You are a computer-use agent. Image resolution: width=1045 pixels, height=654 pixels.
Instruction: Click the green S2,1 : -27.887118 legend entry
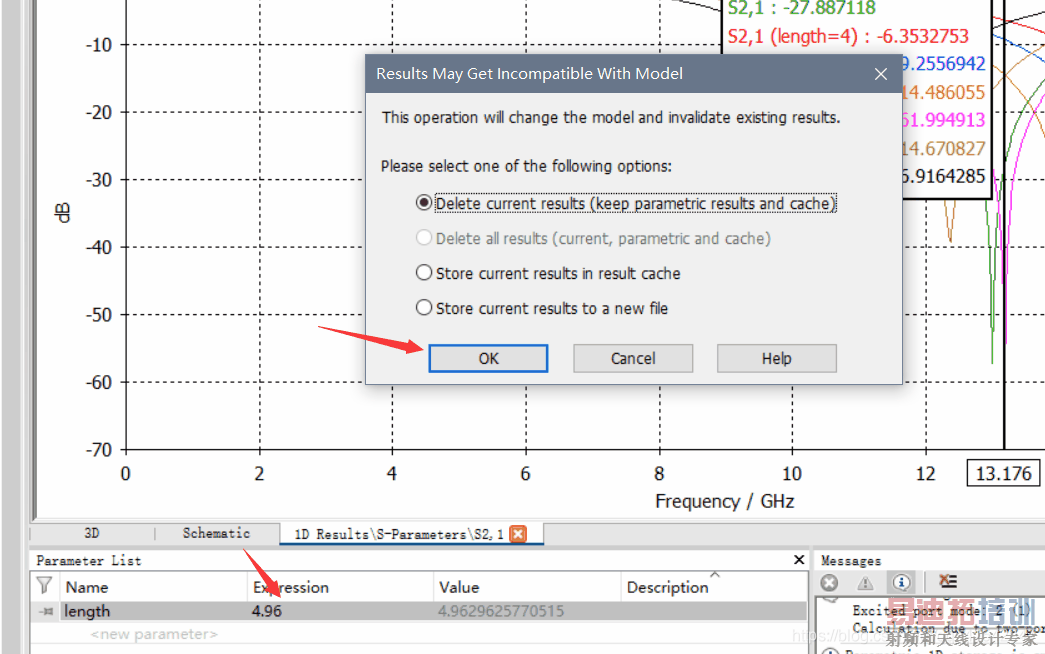[802, 8]
